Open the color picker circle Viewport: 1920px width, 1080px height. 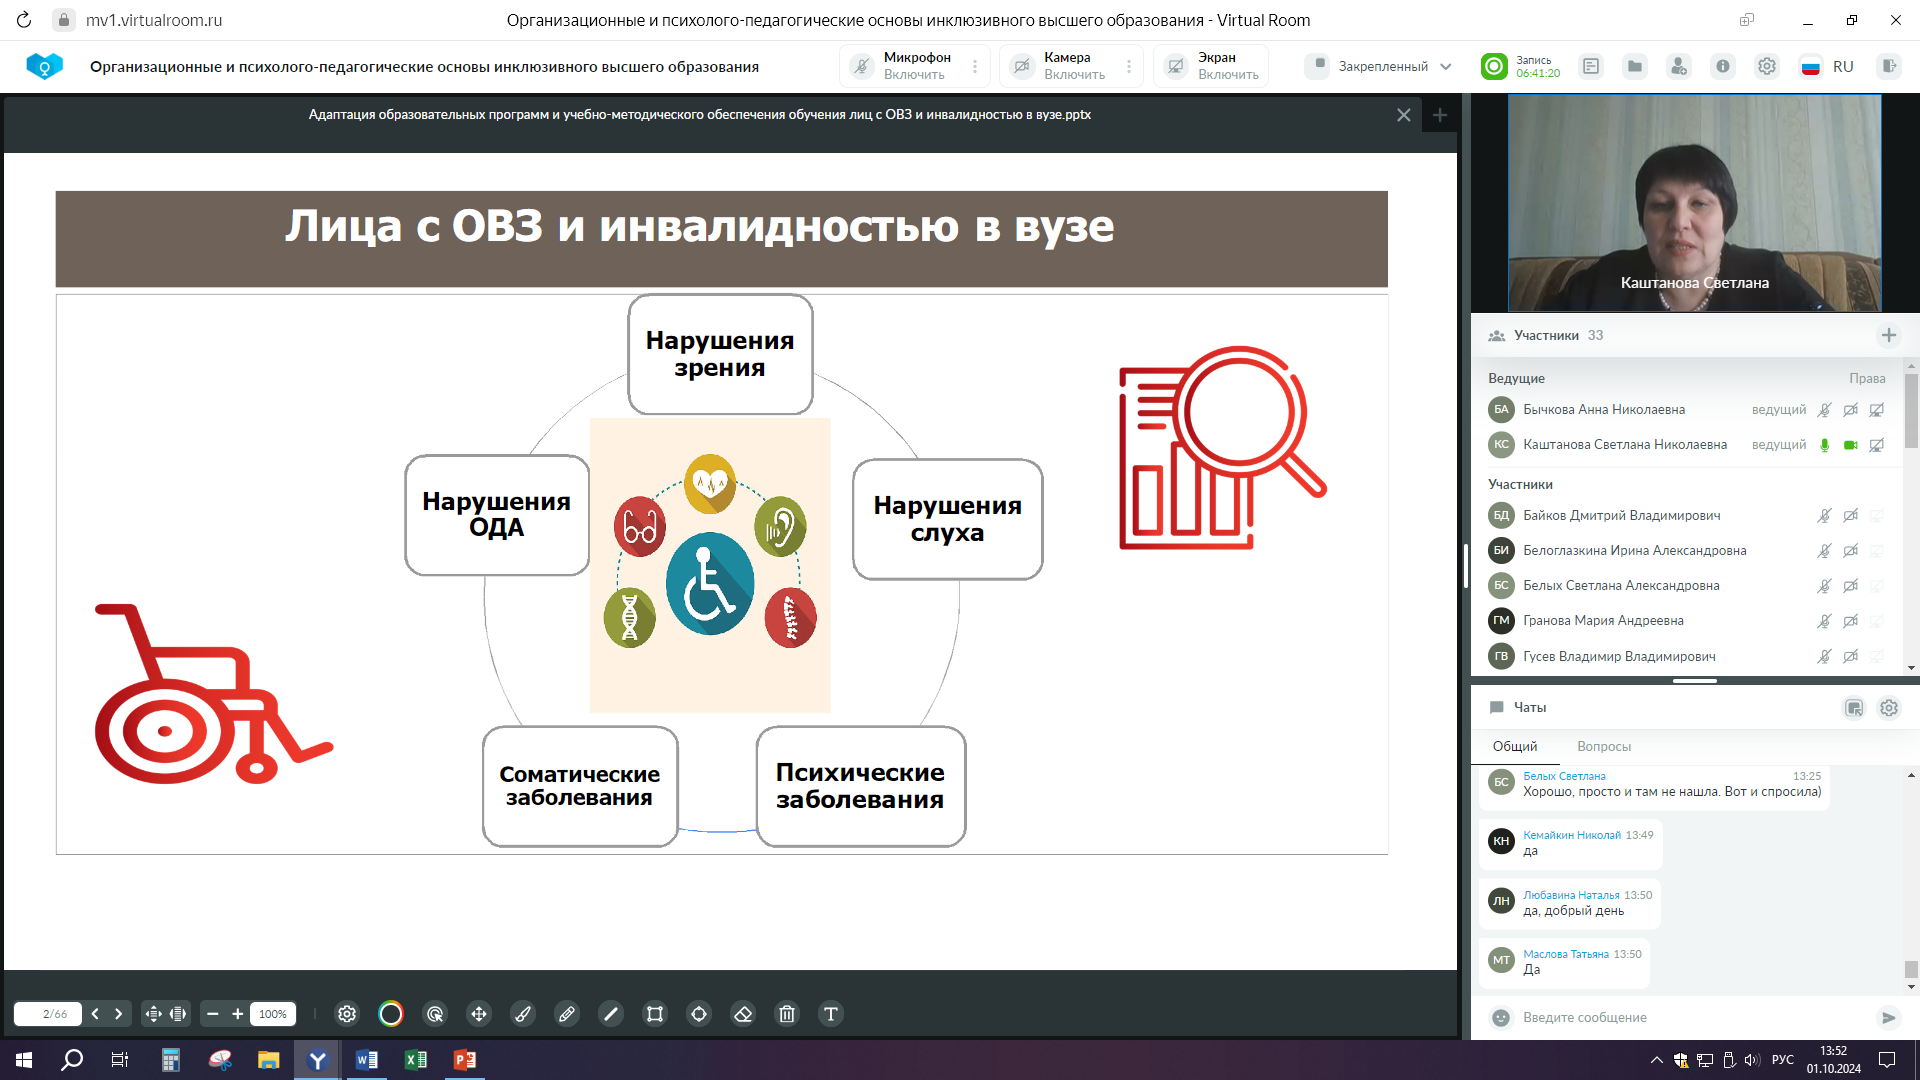pyautogui.click(x=391, y=1014)
